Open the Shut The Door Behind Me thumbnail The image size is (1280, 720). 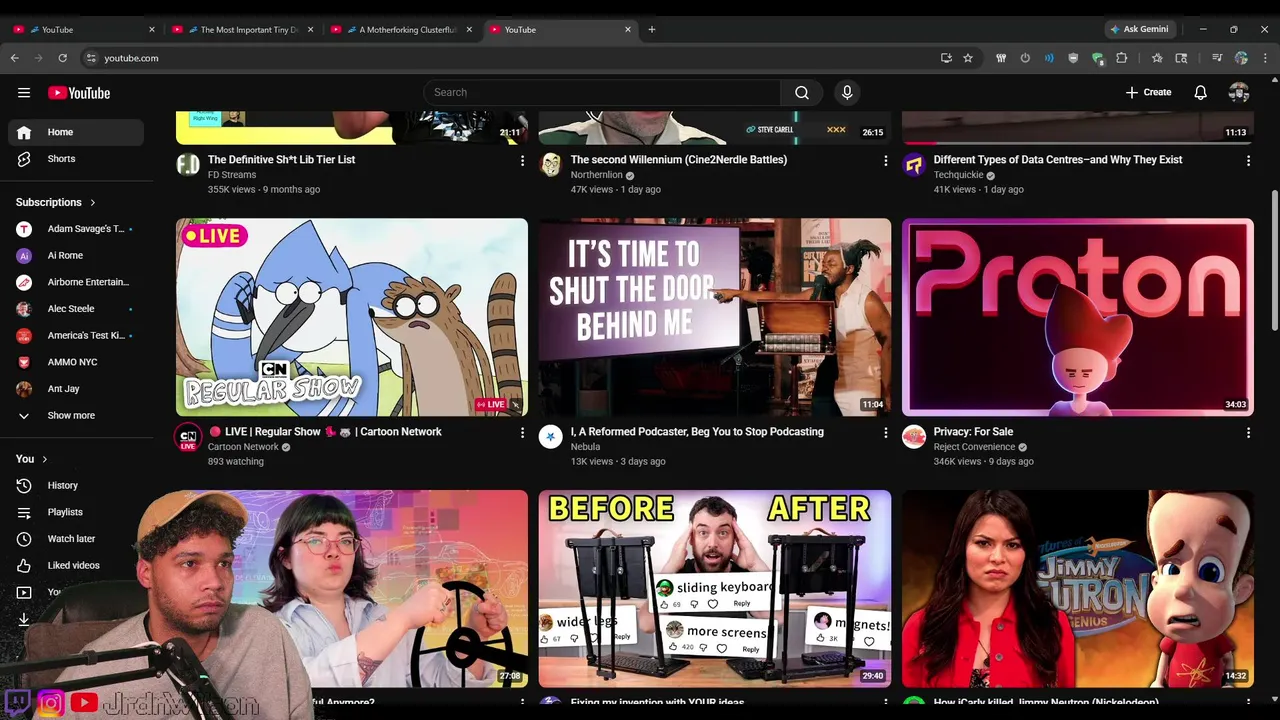point(715,317)
